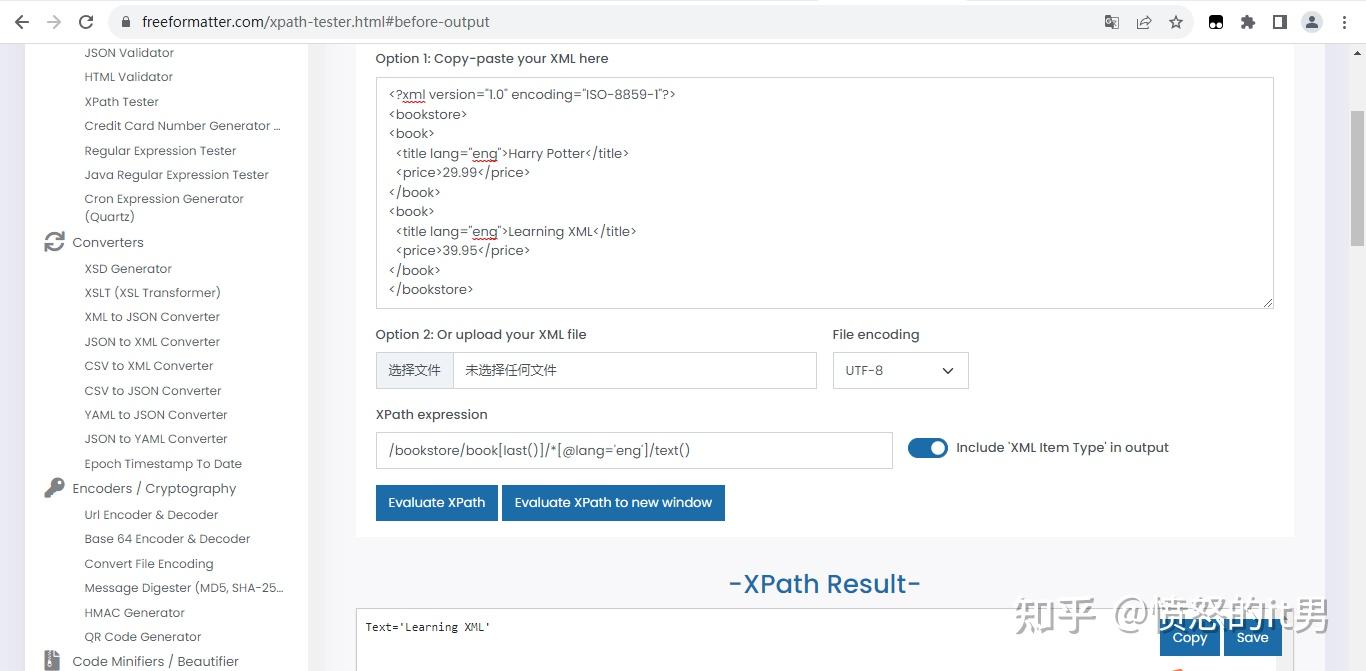Click the Code Minifiers / Beautifier sidebar icon
Image resolution: width=1366 pixels, height=671 pixels.
[x=54, y=659]
